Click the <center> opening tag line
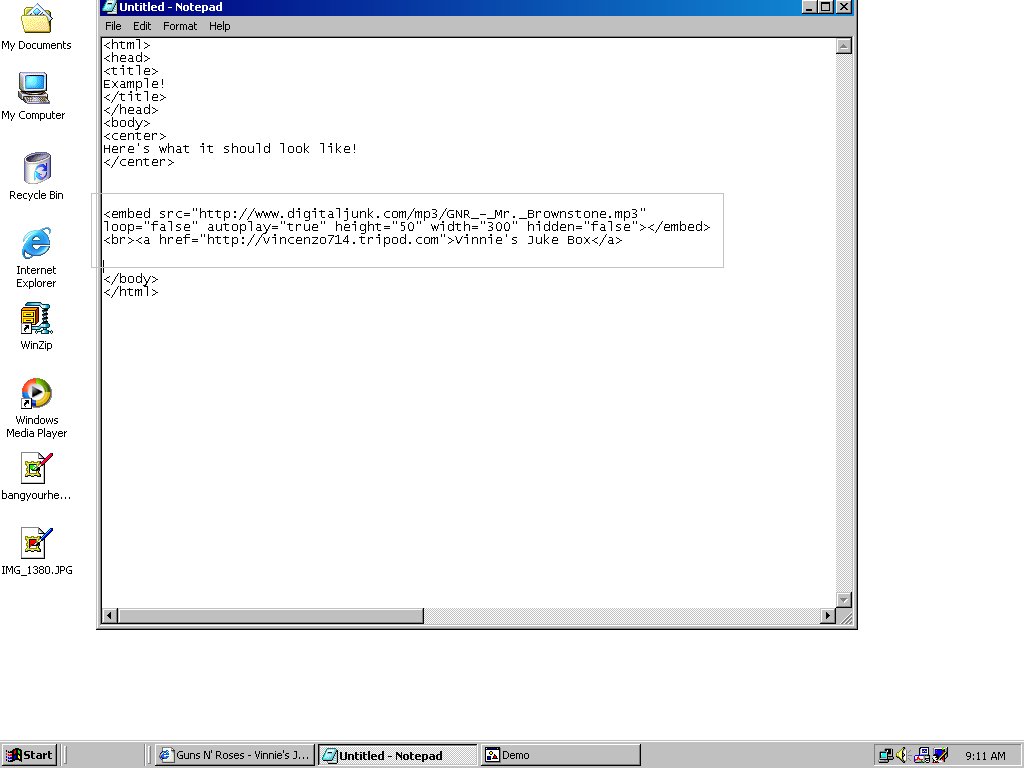Image resolution: width=1024 pixels, height=768 pixels. [x=135, y=136]
